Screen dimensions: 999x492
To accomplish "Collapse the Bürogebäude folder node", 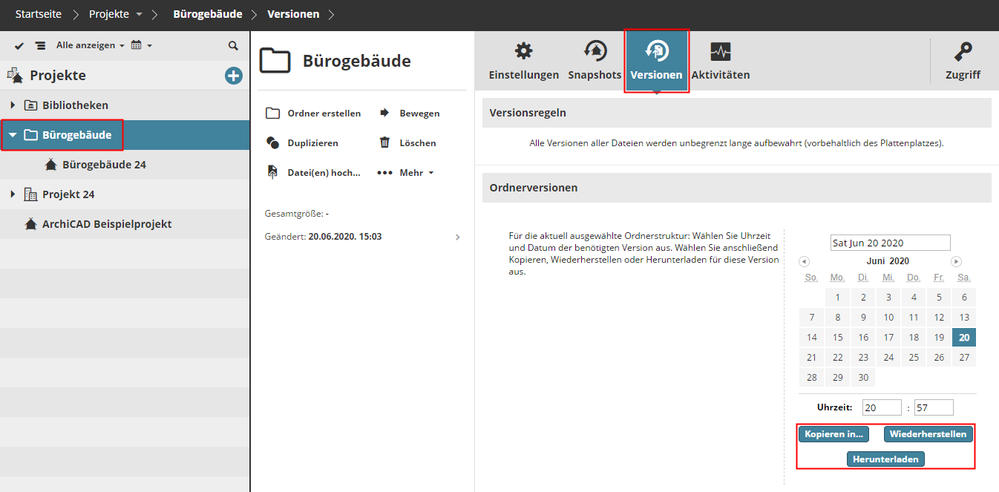I will (x=13, y=135).
